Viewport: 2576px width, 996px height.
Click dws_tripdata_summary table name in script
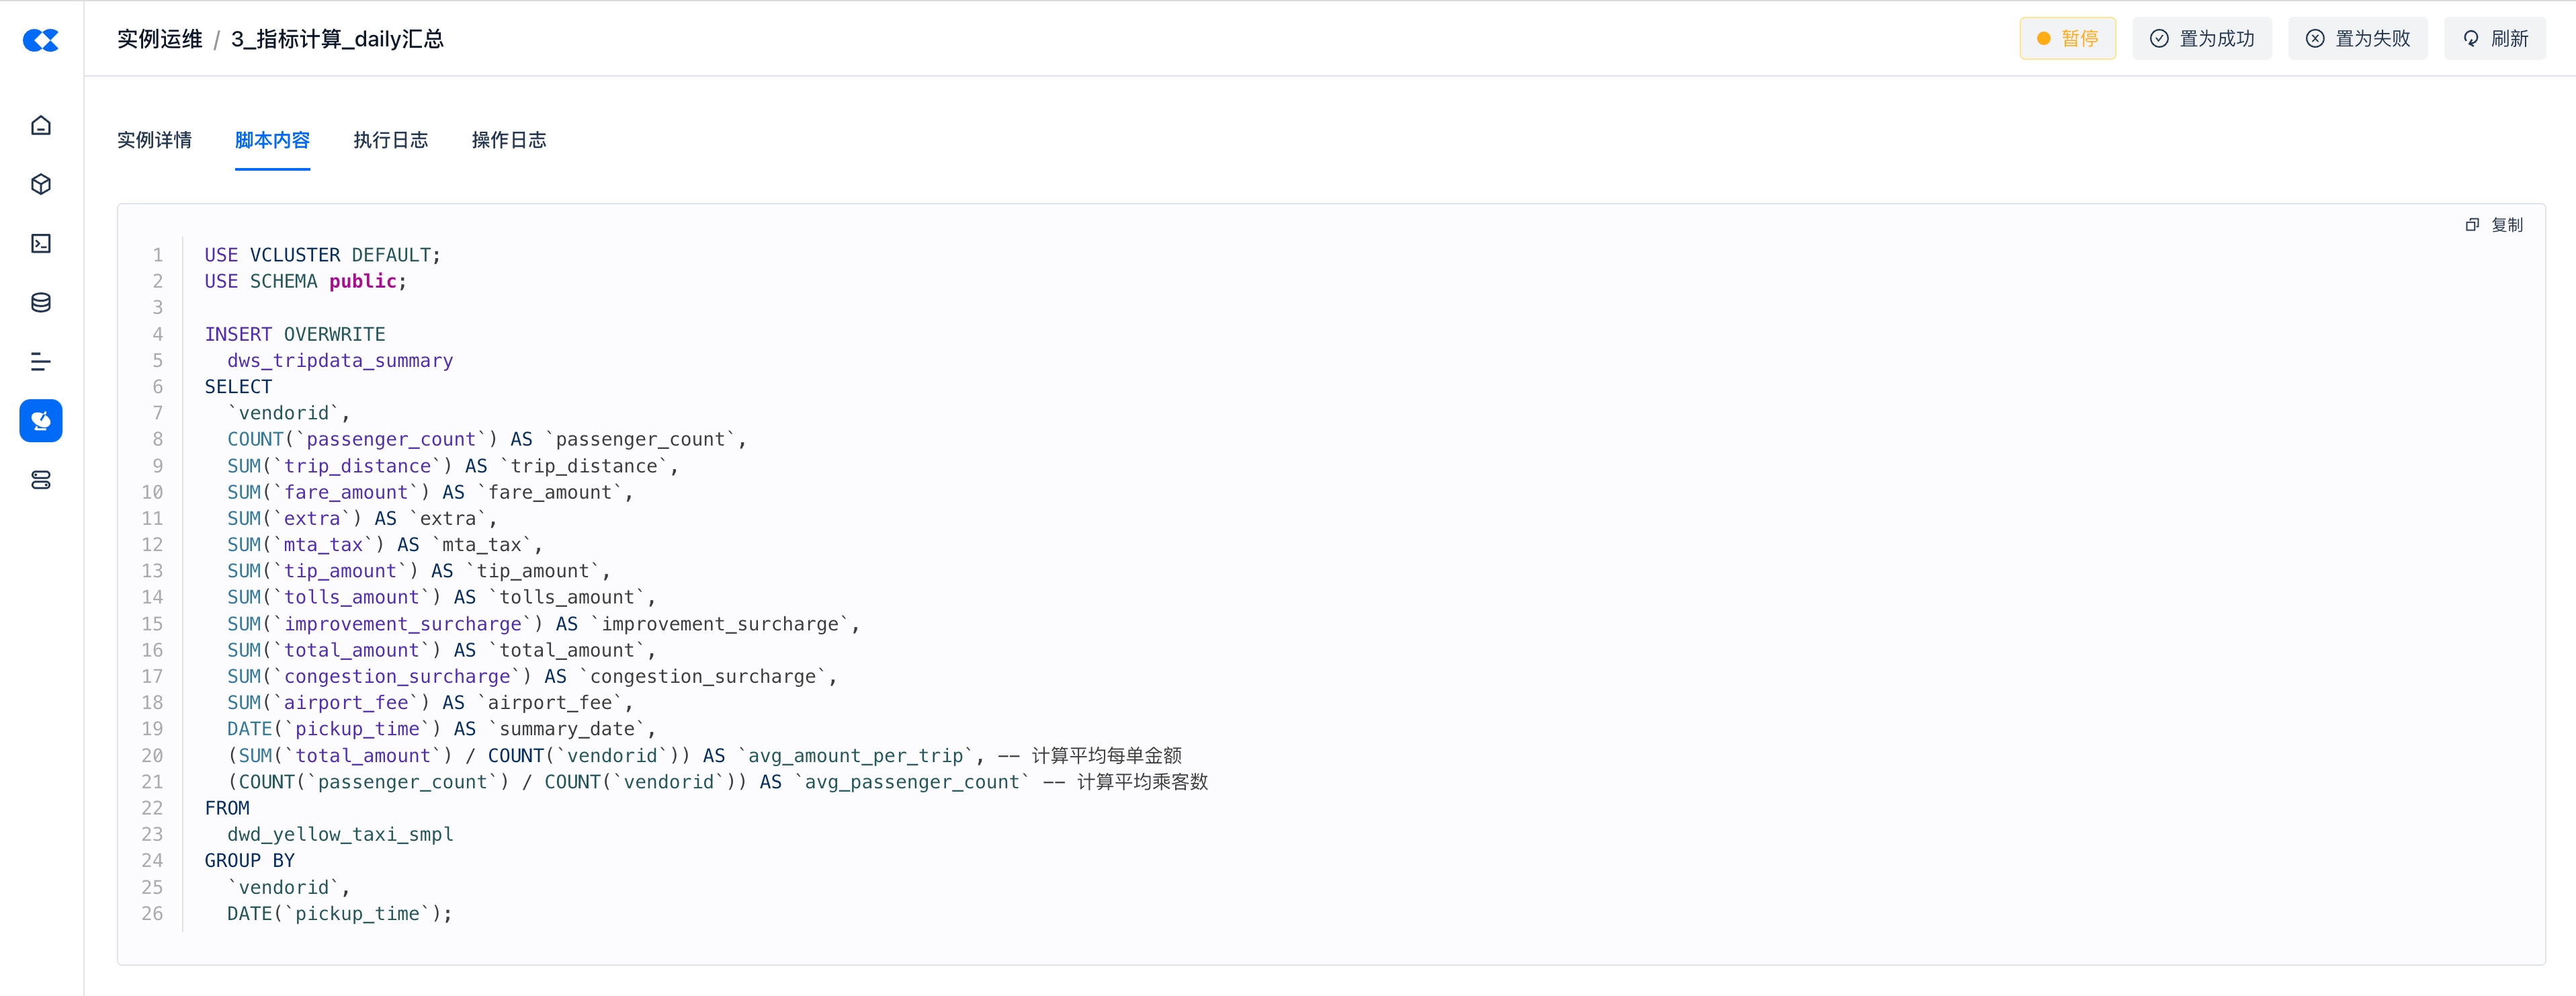tap(340, 361)
